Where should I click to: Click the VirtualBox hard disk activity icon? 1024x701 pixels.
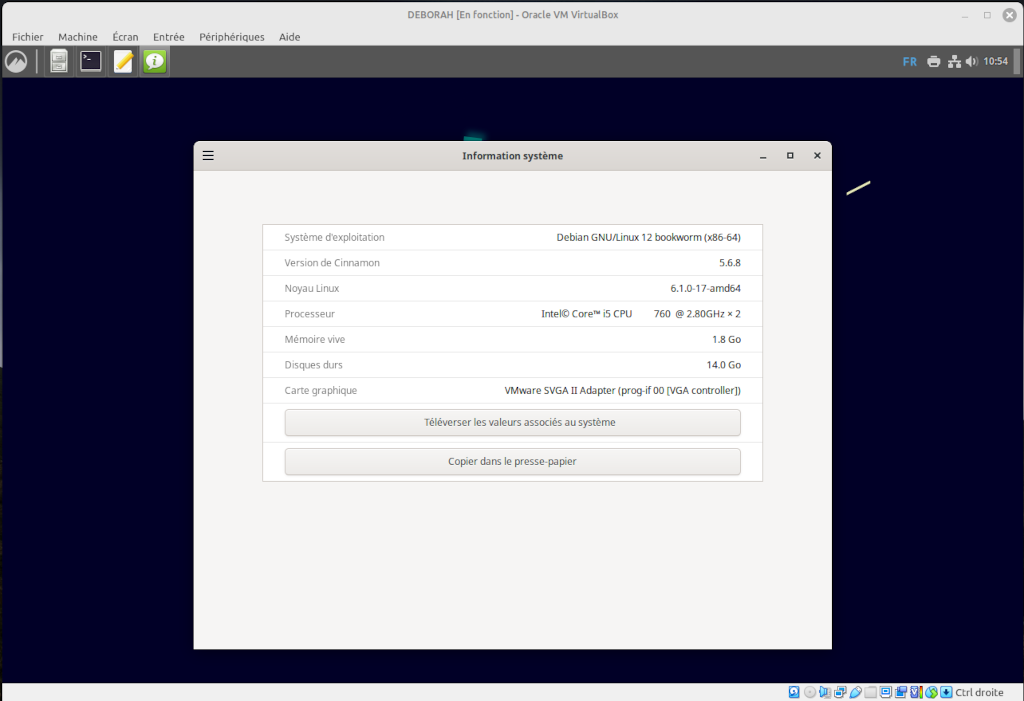click(x=794, y=692)
